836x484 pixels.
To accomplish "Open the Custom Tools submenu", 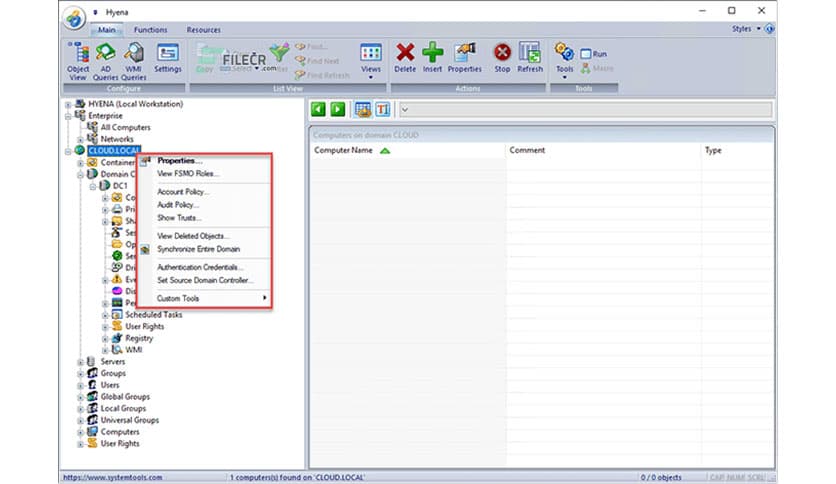I will pyautogui.click(x=204, y=299).
